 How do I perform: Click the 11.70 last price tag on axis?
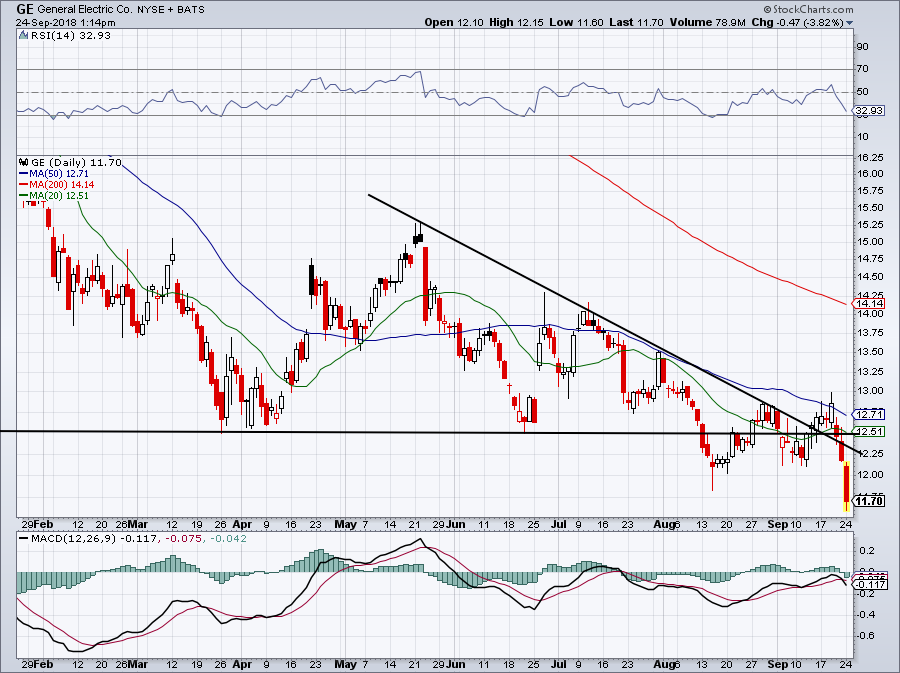(870, 501)
